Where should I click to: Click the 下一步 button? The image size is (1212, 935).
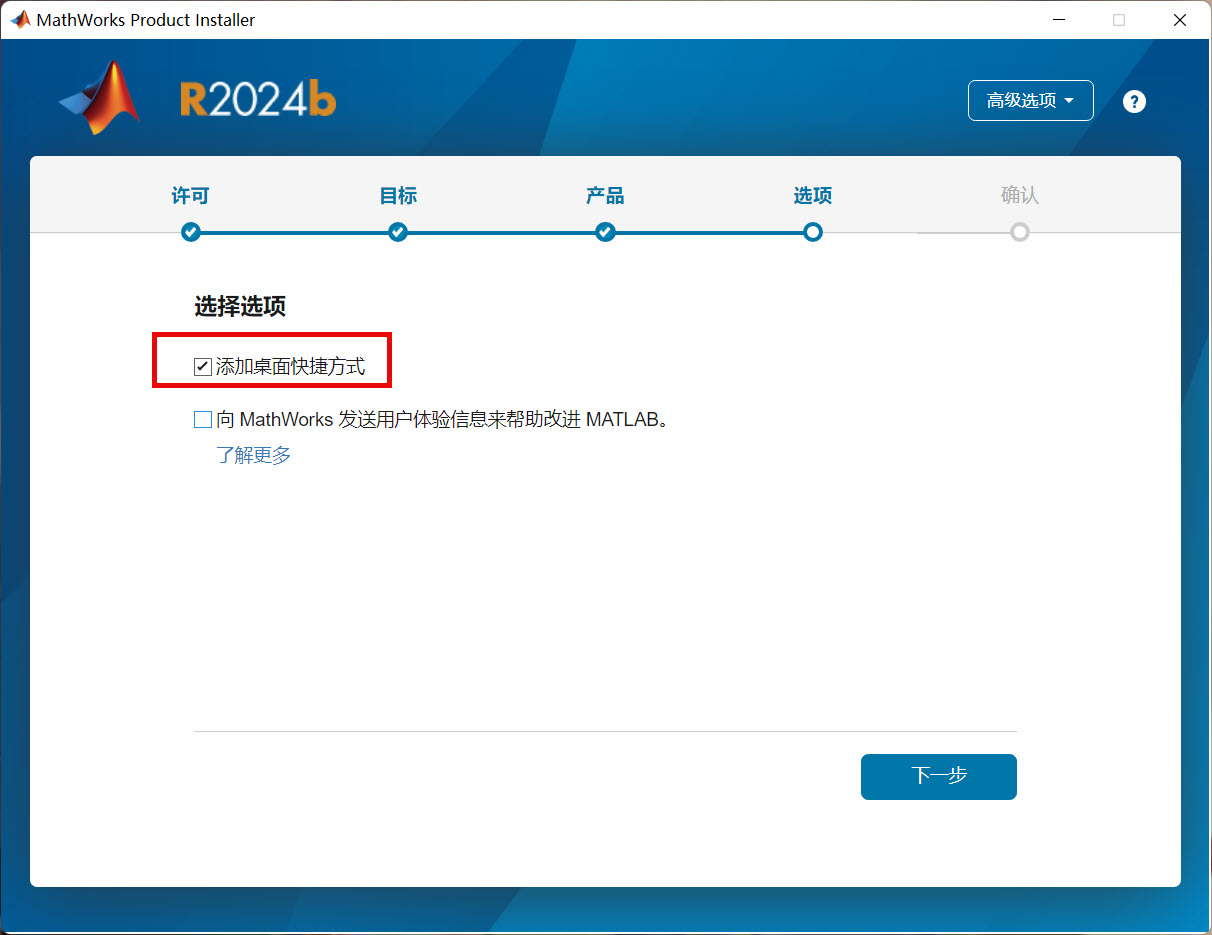pos(938,777)
